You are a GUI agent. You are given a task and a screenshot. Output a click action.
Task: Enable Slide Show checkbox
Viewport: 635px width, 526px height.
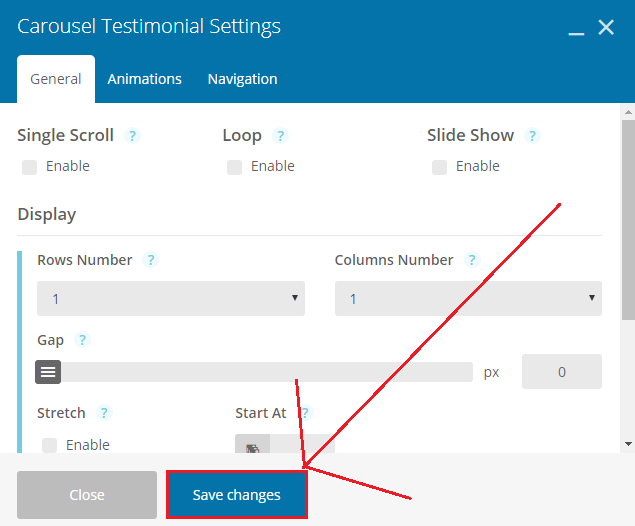pyautogui.click(x=439, y=167)
